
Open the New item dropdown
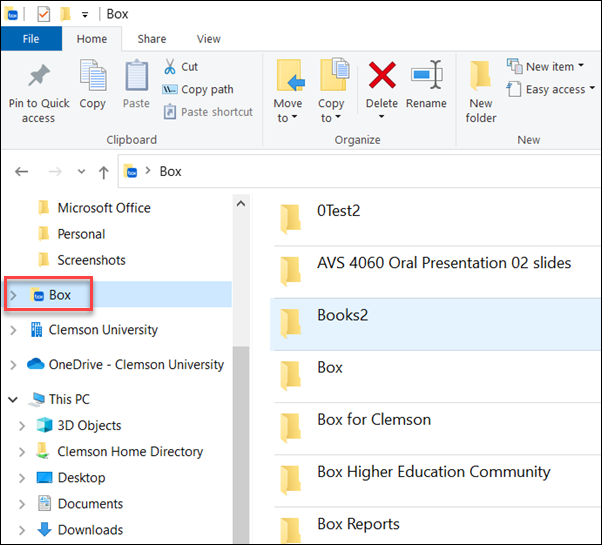(546, 66)
